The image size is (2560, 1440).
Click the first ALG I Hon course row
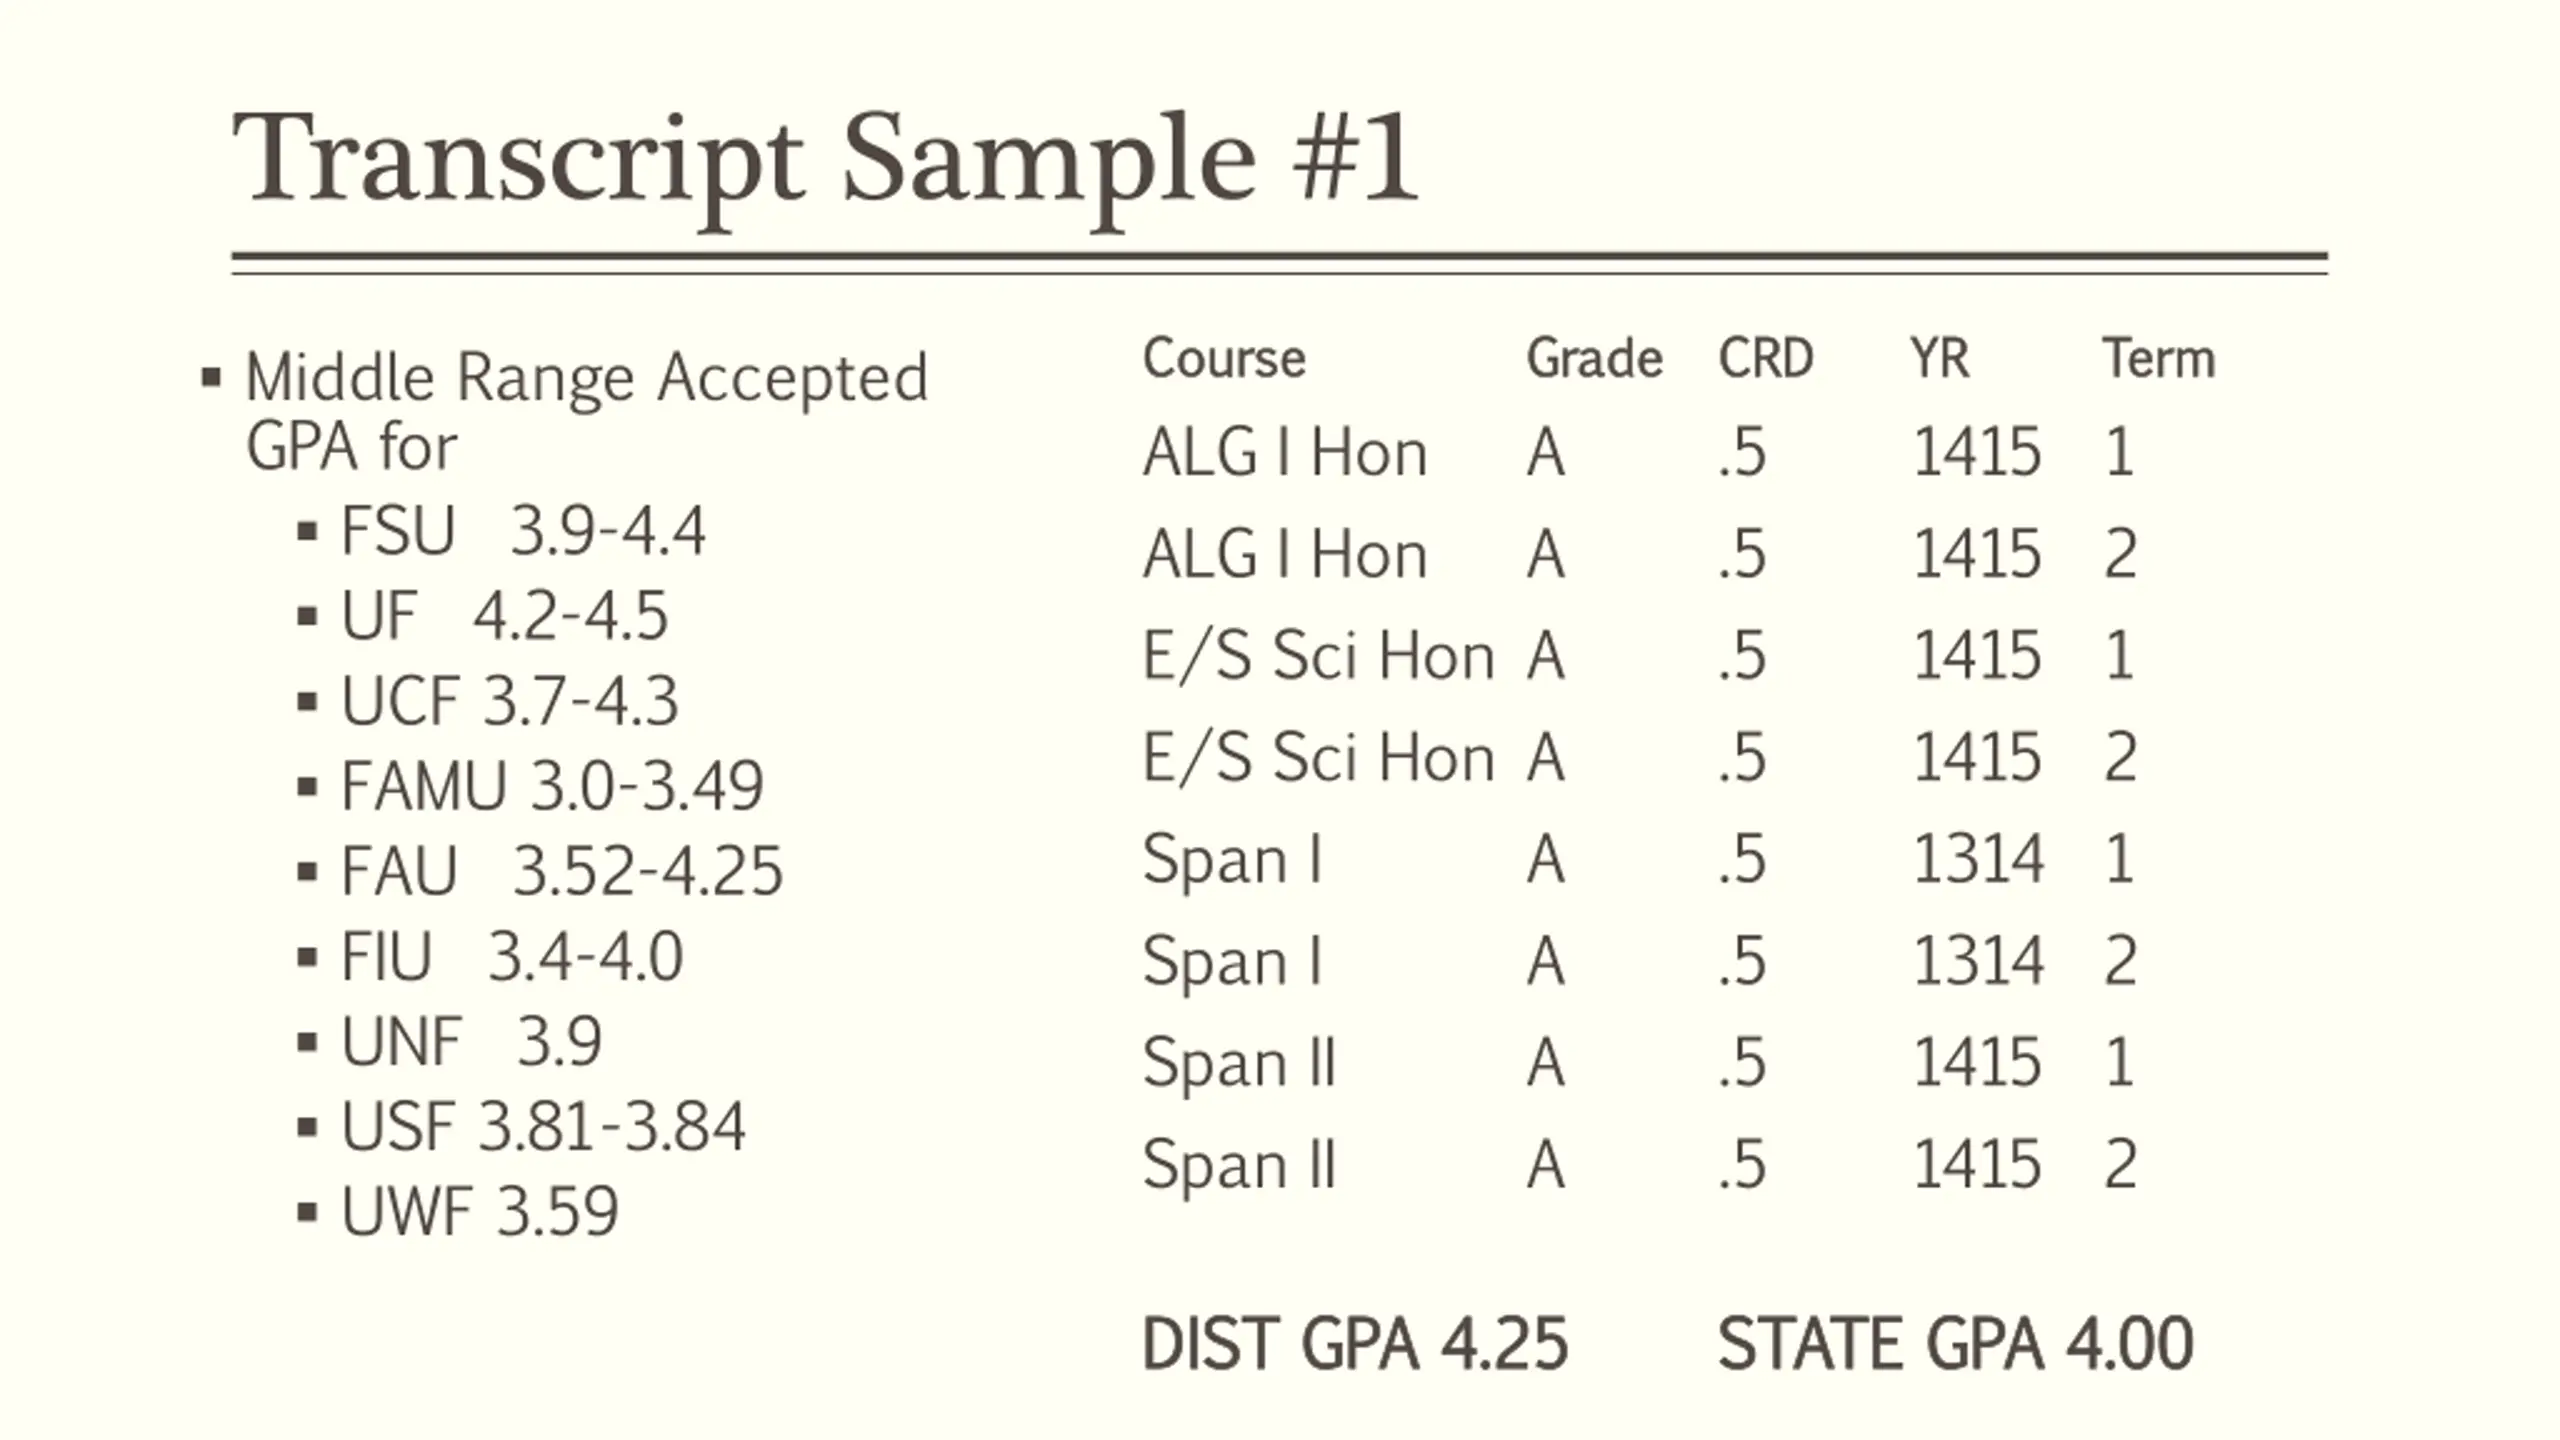tap(1639, 452)
